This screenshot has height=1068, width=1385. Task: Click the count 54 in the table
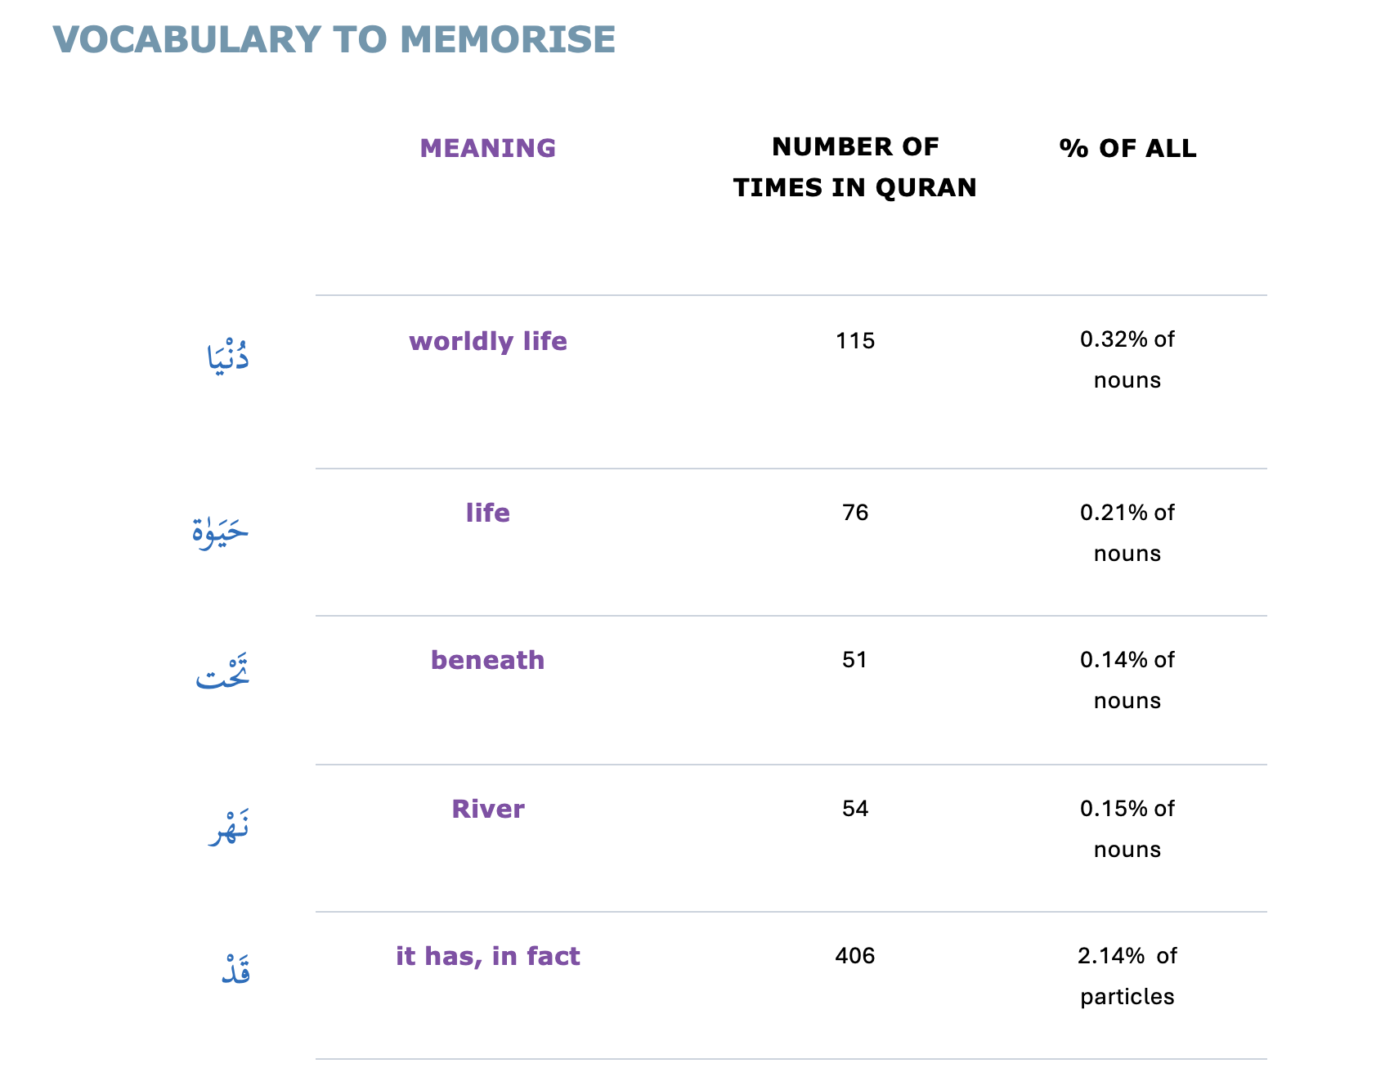click(855, 809)
